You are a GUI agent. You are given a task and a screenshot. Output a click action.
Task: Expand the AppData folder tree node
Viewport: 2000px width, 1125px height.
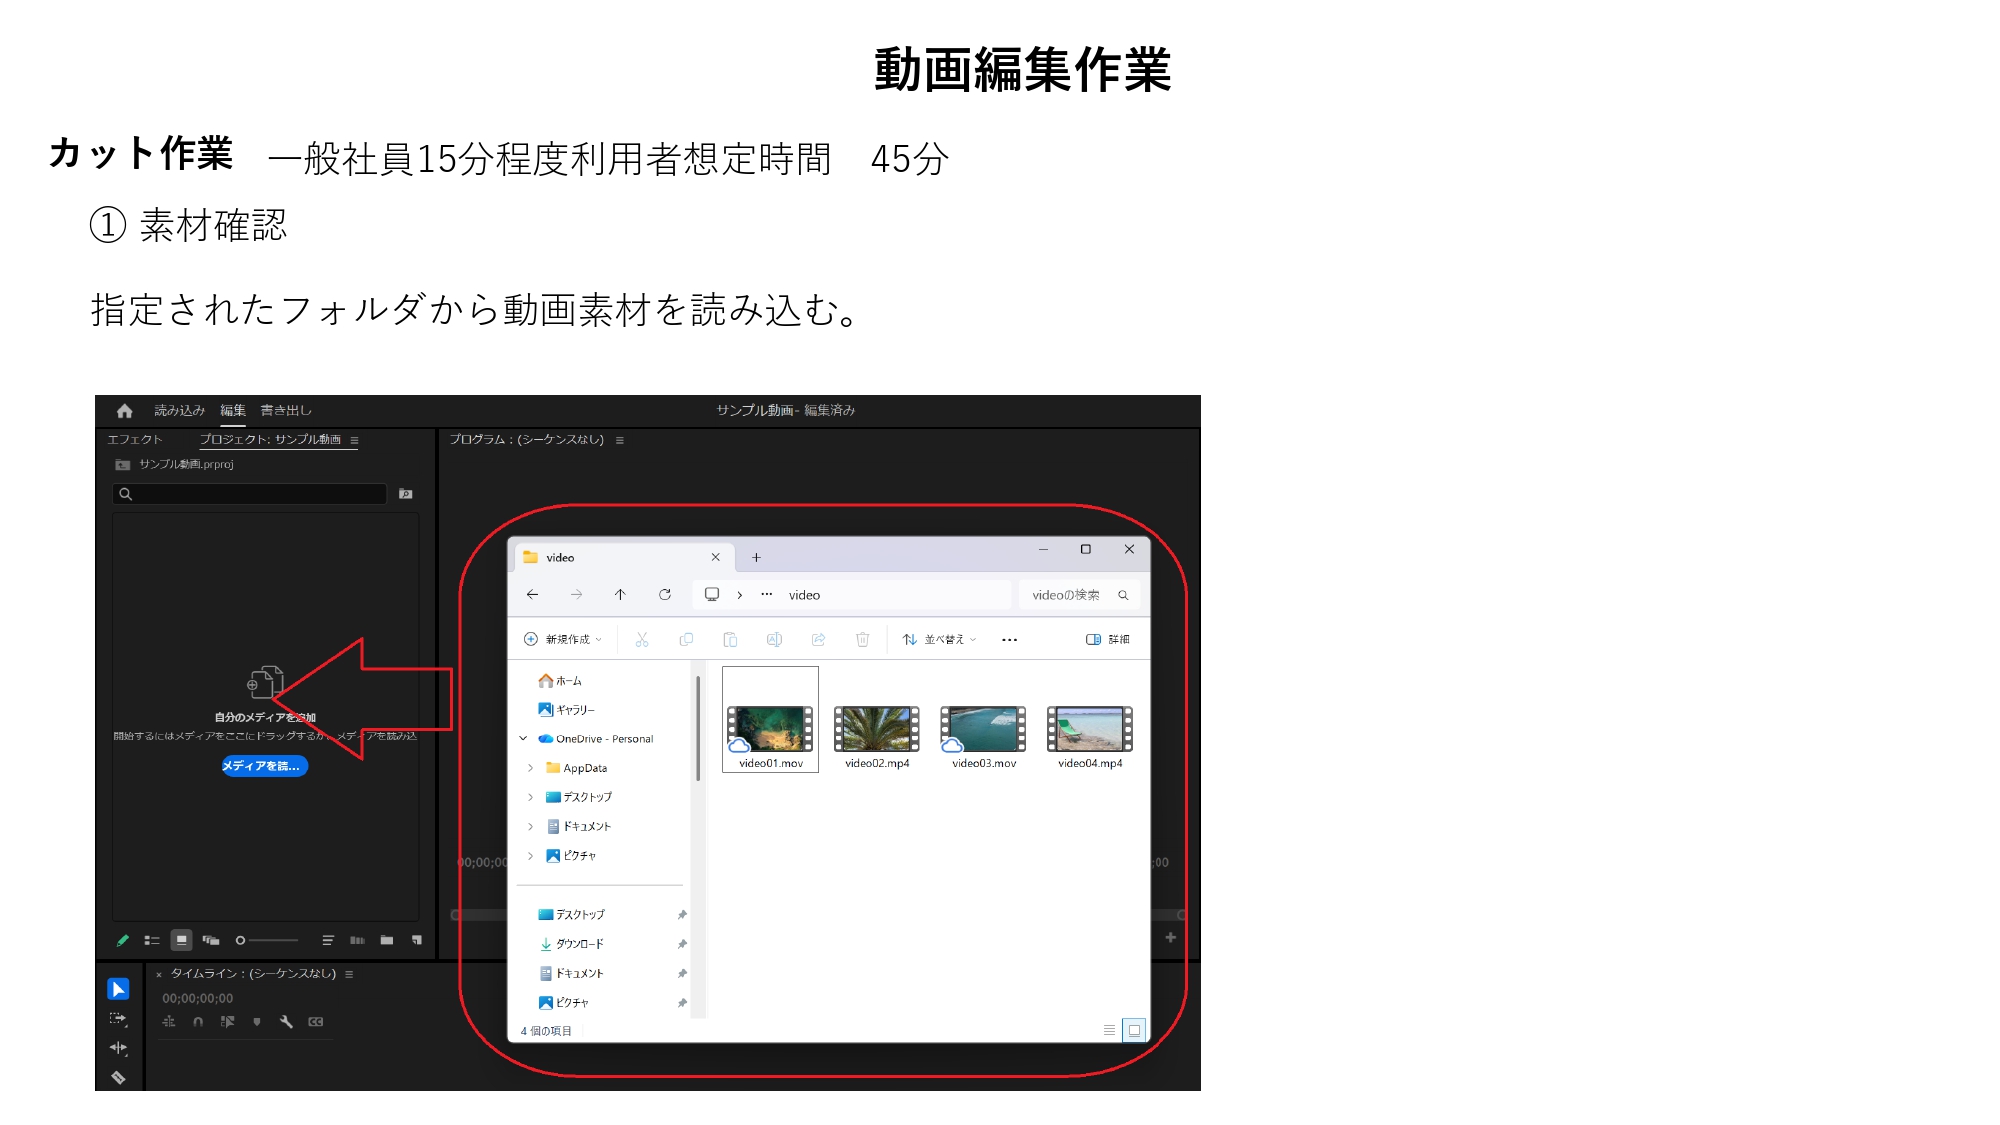pyautogui.click(x=530, y=768)
